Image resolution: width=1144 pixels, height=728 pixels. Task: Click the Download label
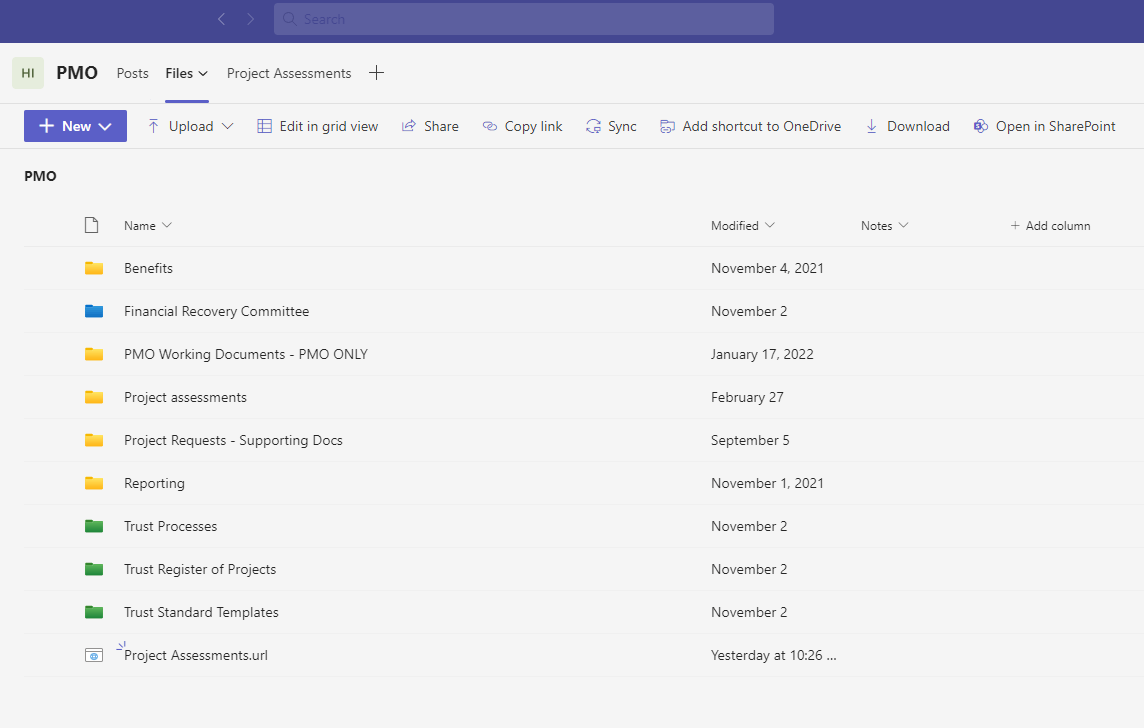click(x=918, y=126)
